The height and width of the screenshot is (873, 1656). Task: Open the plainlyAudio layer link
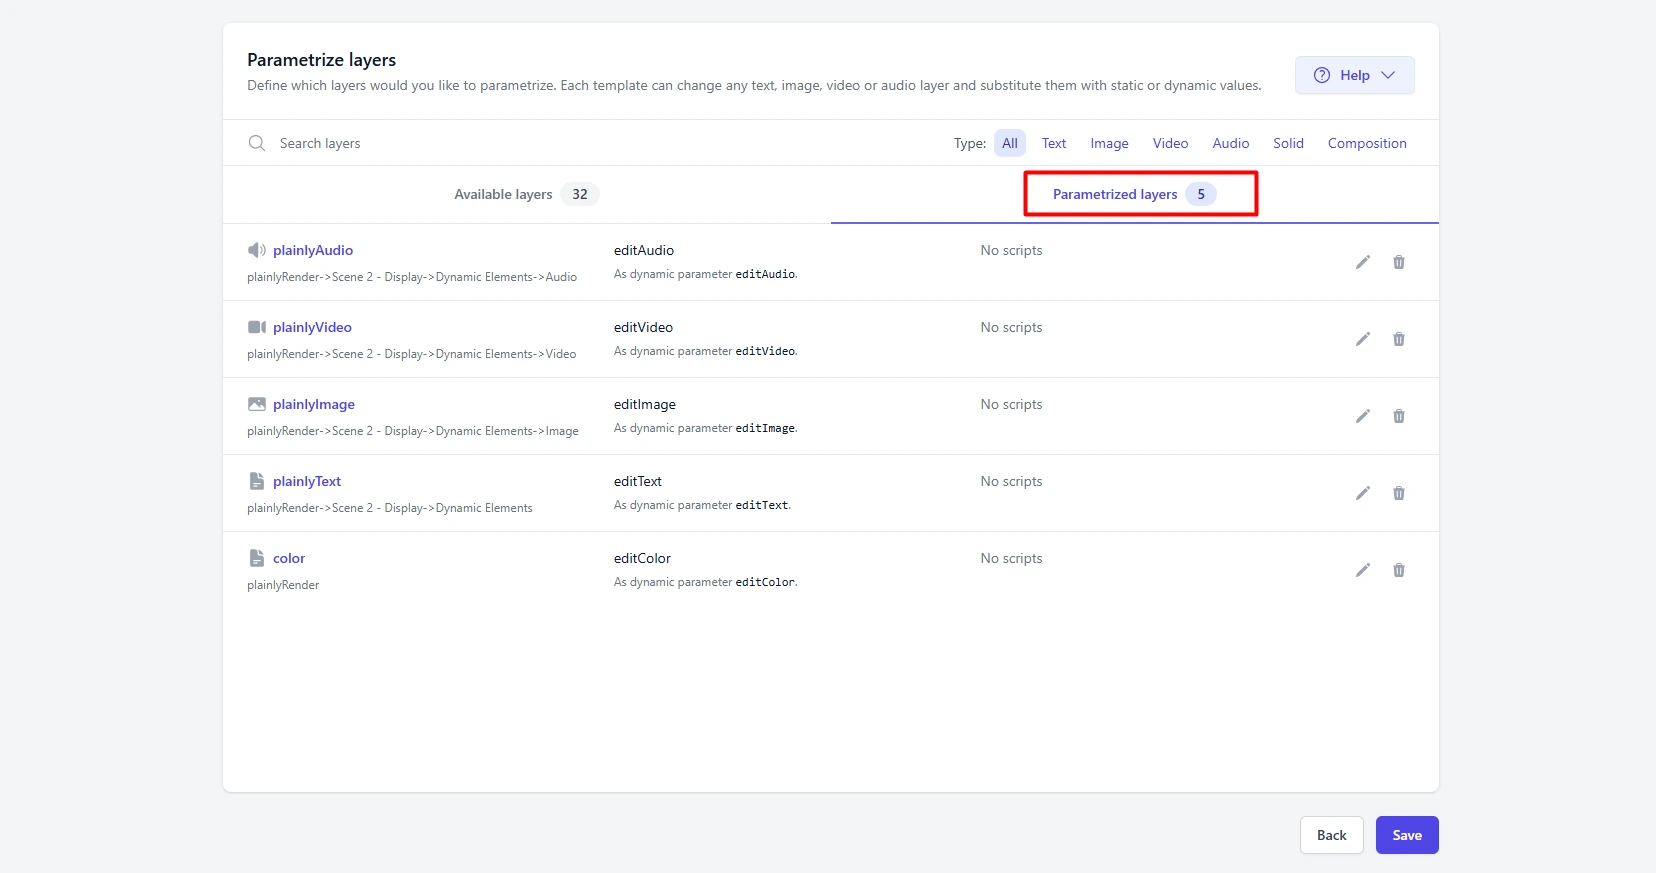[313, 250]
